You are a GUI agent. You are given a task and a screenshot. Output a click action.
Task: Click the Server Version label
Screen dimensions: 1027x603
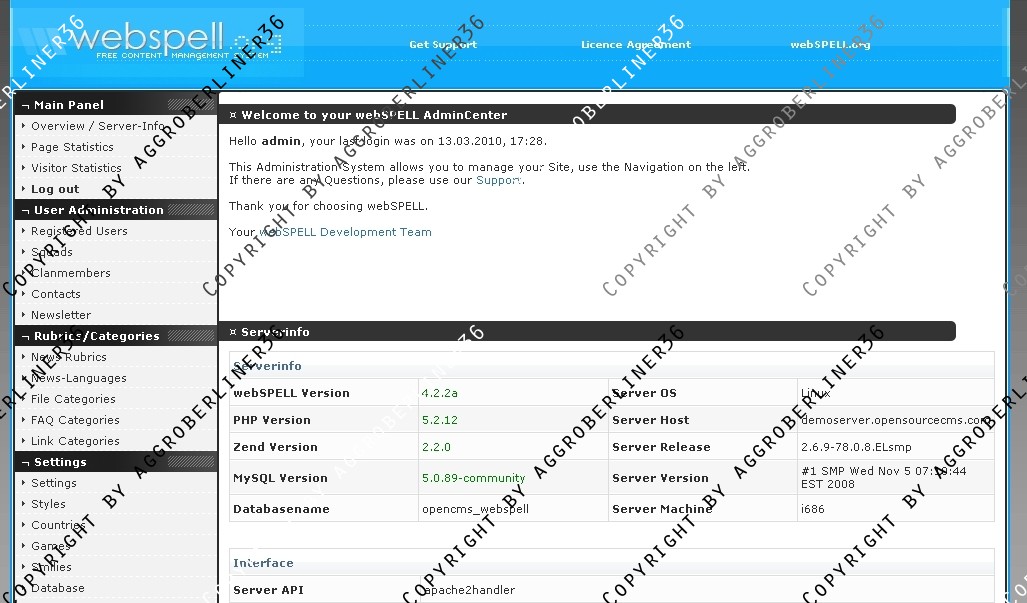pyautogui.click(x=660, y=478)
